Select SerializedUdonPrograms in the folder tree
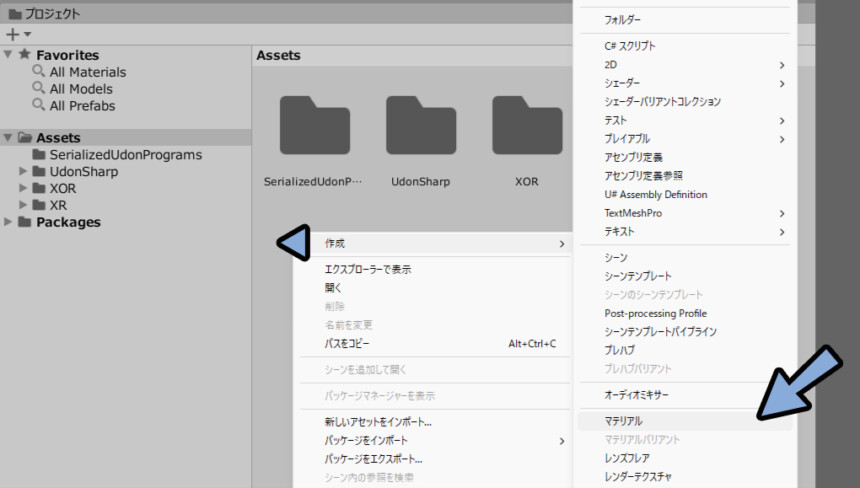 point(126,155)
